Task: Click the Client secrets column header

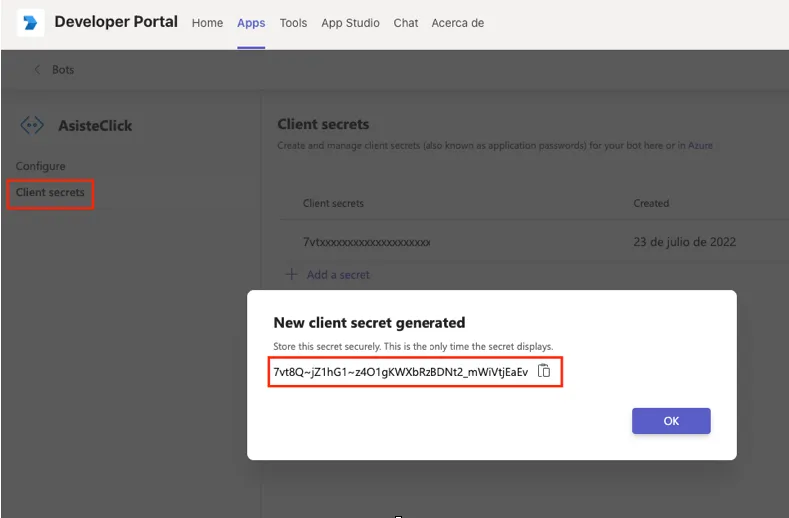Action: pos(333,203)
